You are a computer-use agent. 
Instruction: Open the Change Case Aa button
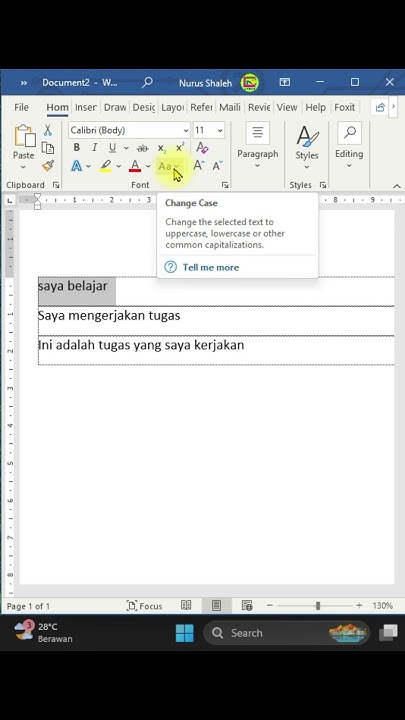coord(169,166)
